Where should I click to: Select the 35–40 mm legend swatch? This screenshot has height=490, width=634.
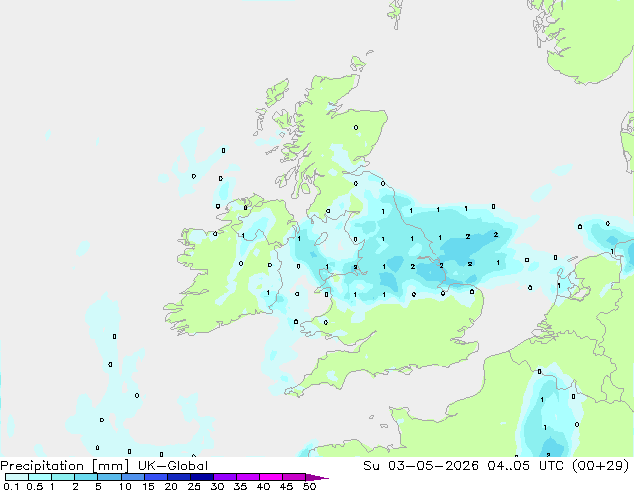[x=247, y=477]
